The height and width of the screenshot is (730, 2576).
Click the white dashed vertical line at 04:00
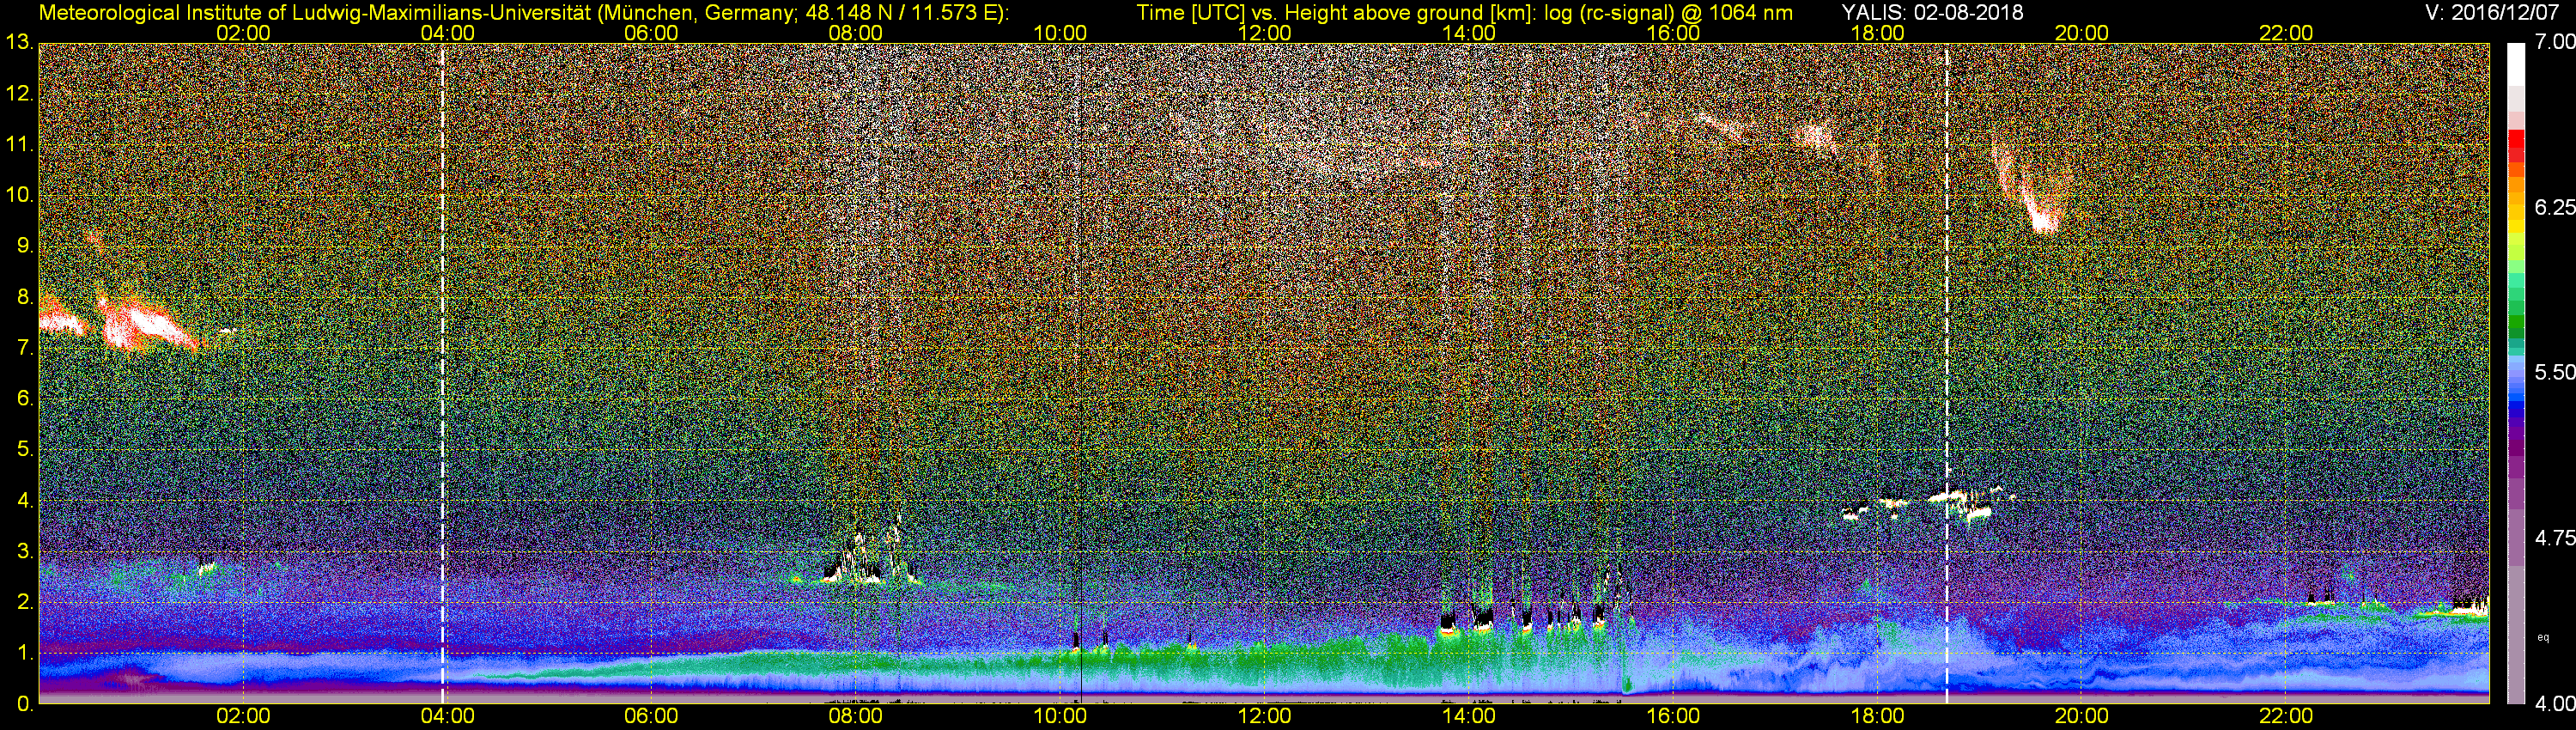pos(442,370)
